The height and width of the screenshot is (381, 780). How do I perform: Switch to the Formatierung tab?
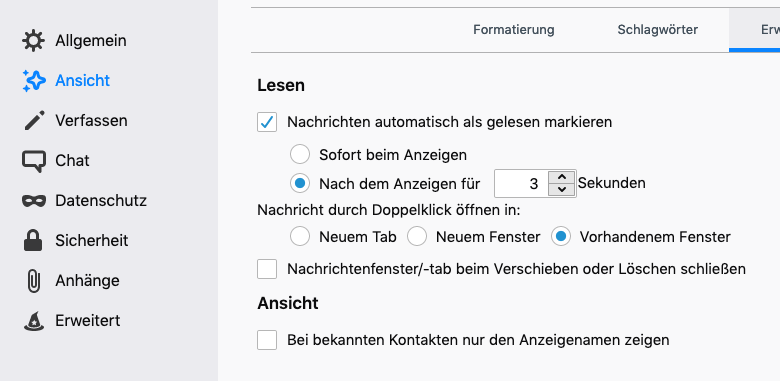click(x=514, y=29)
